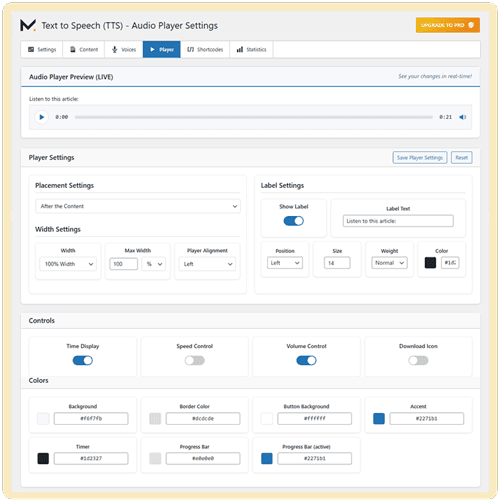The width and height of the screenshot is (501, 501).
Task: Click the Label Text input field
Action: pos(398,221)
